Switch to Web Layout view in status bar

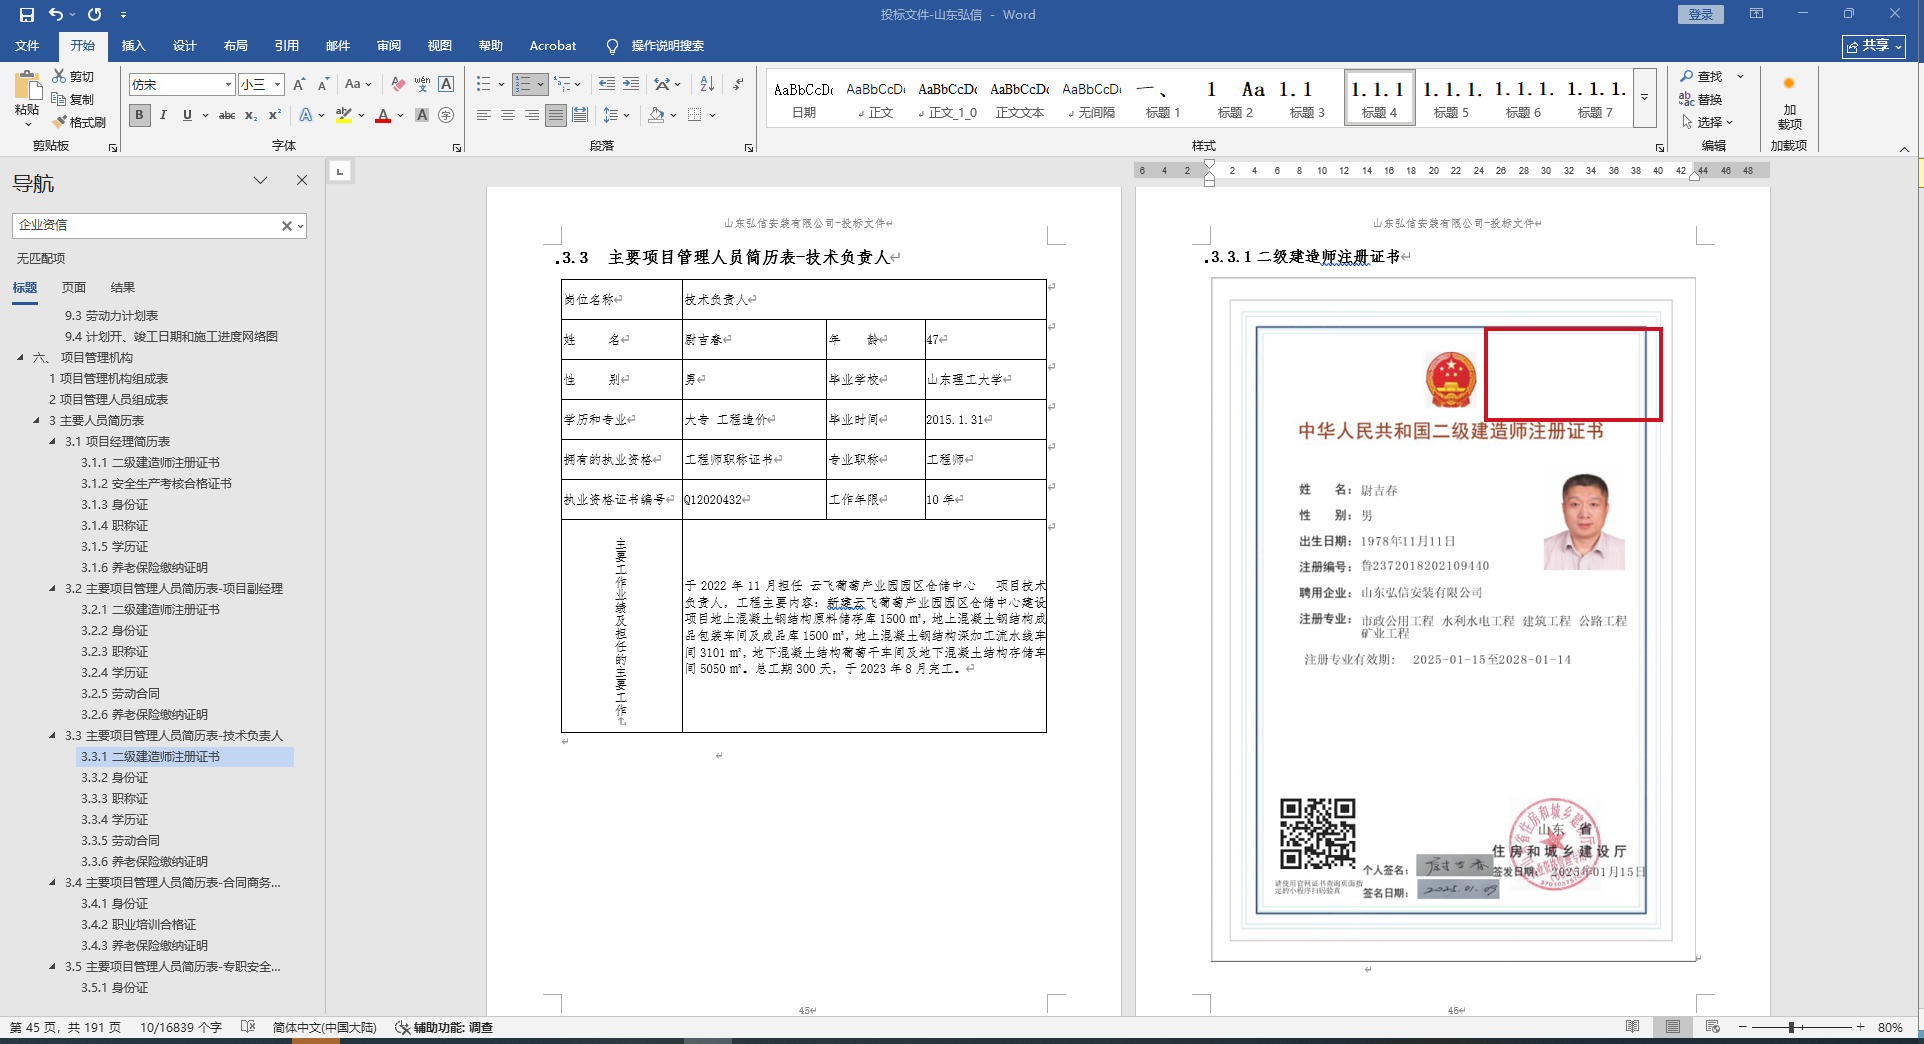1713,1027
